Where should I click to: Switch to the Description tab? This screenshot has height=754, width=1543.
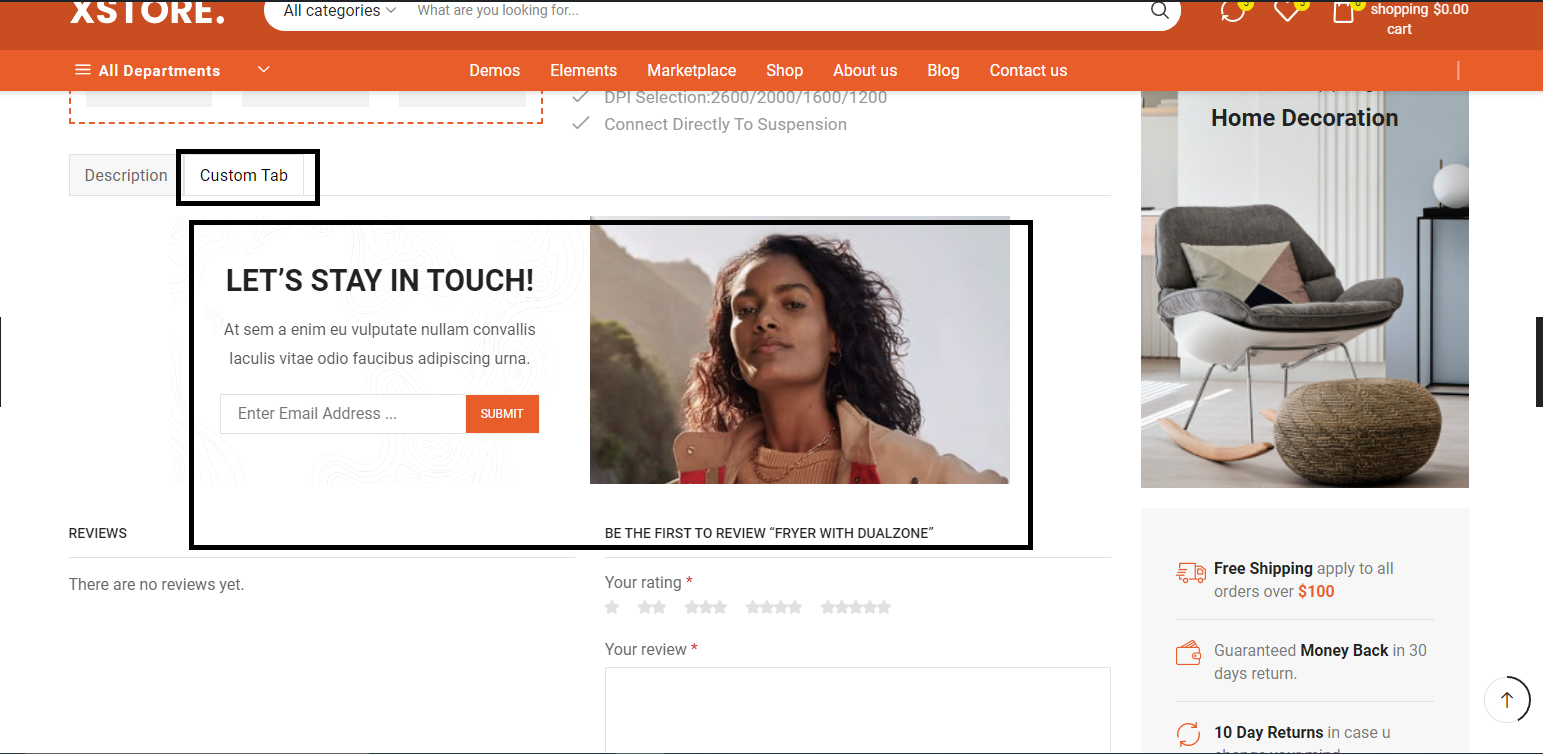(x=126, y=175)
